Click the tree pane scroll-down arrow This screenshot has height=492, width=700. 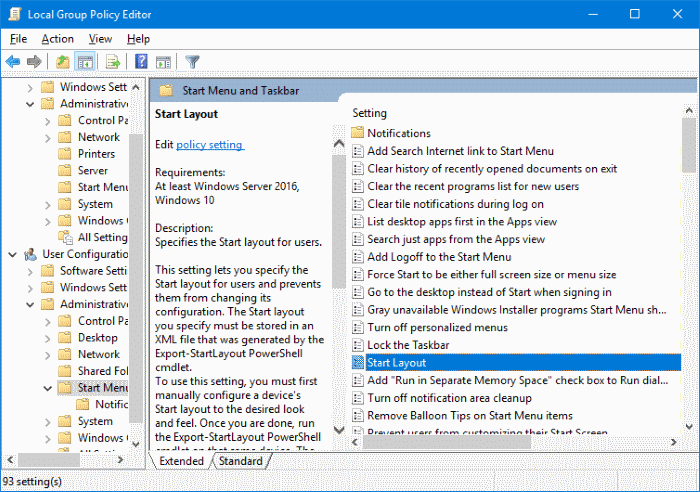[136, 444]
